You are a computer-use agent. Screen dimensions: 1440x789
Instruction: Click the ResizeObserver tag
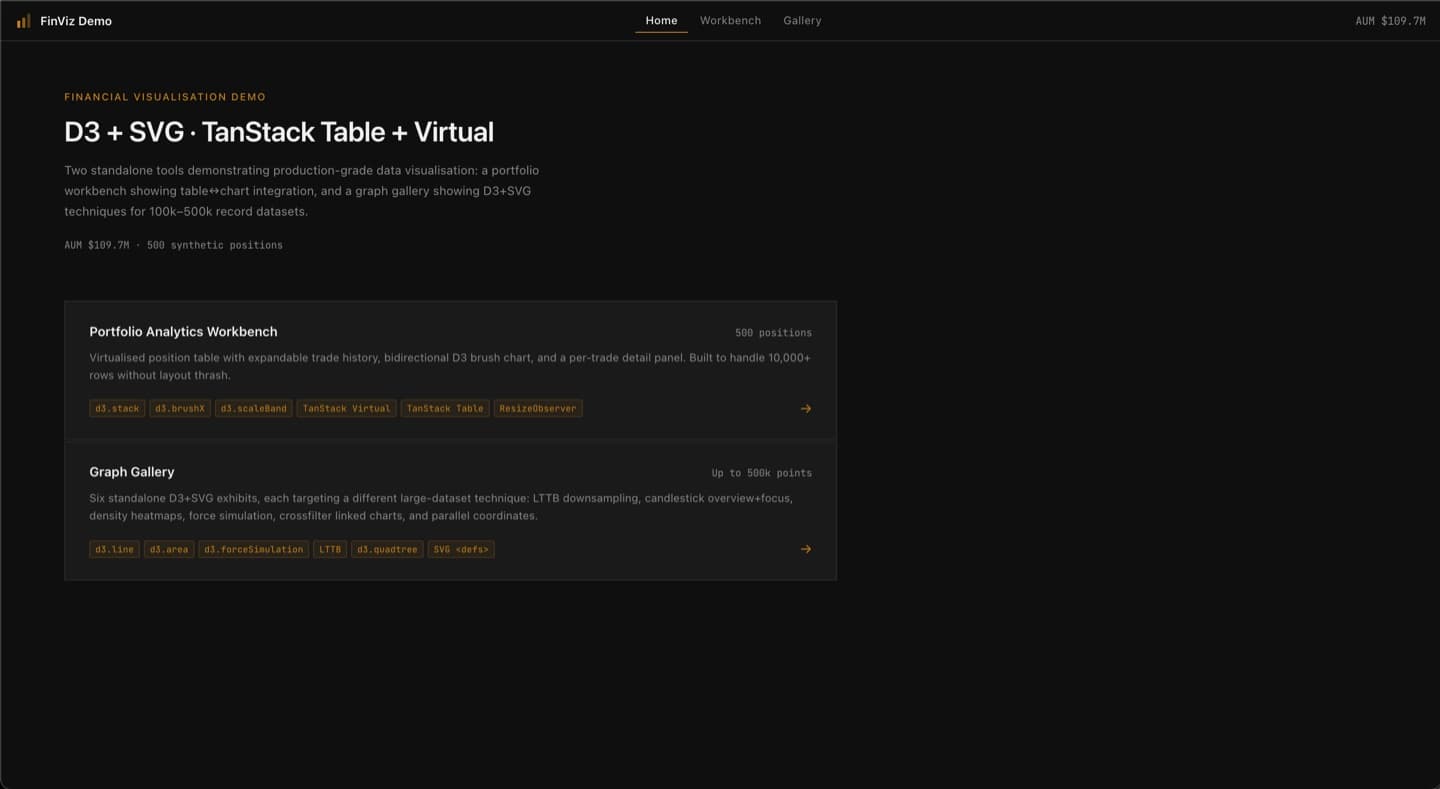click(x=538, y=409)
